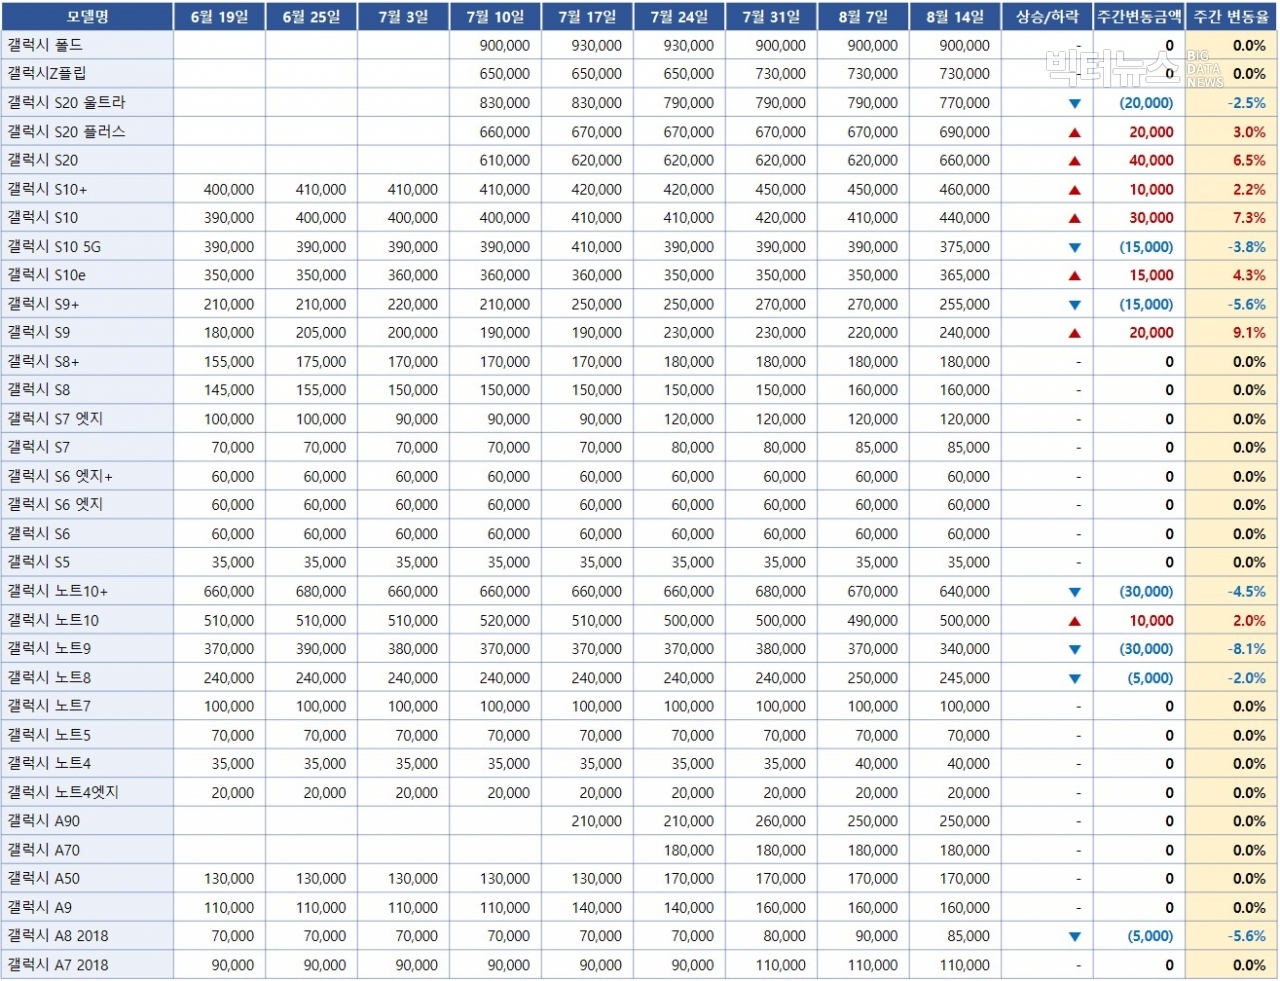Click the 갤럭시 폴드 model name
This screenshot has height=981, width=1280.
45,45
